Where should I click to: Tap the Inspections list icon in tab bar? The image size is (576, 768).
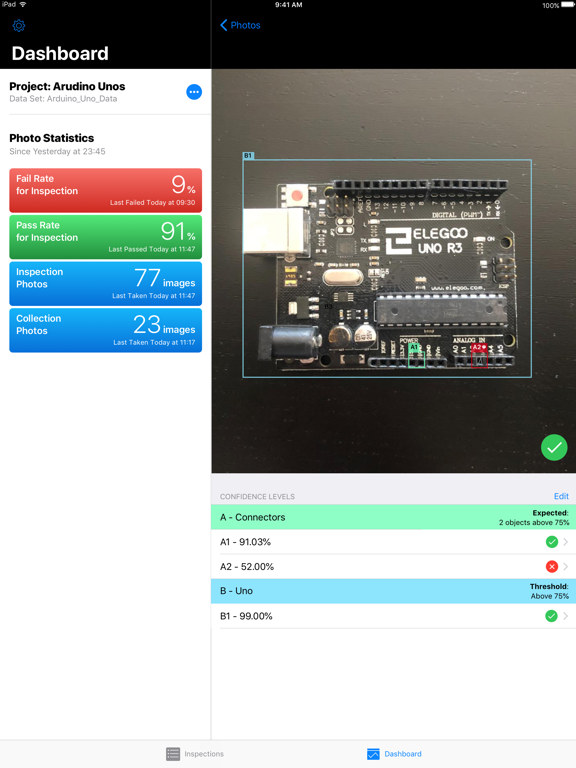click(x=172, y=754)
